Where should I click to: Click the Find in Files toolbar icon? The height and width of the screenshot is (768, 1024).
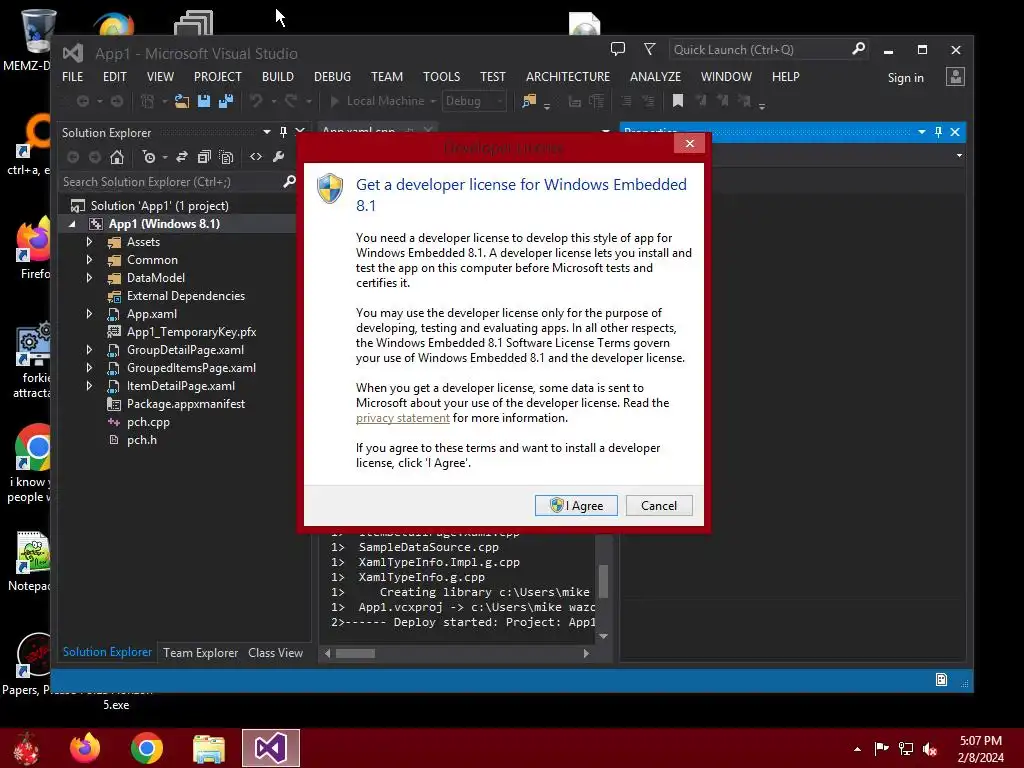point(529,101)
